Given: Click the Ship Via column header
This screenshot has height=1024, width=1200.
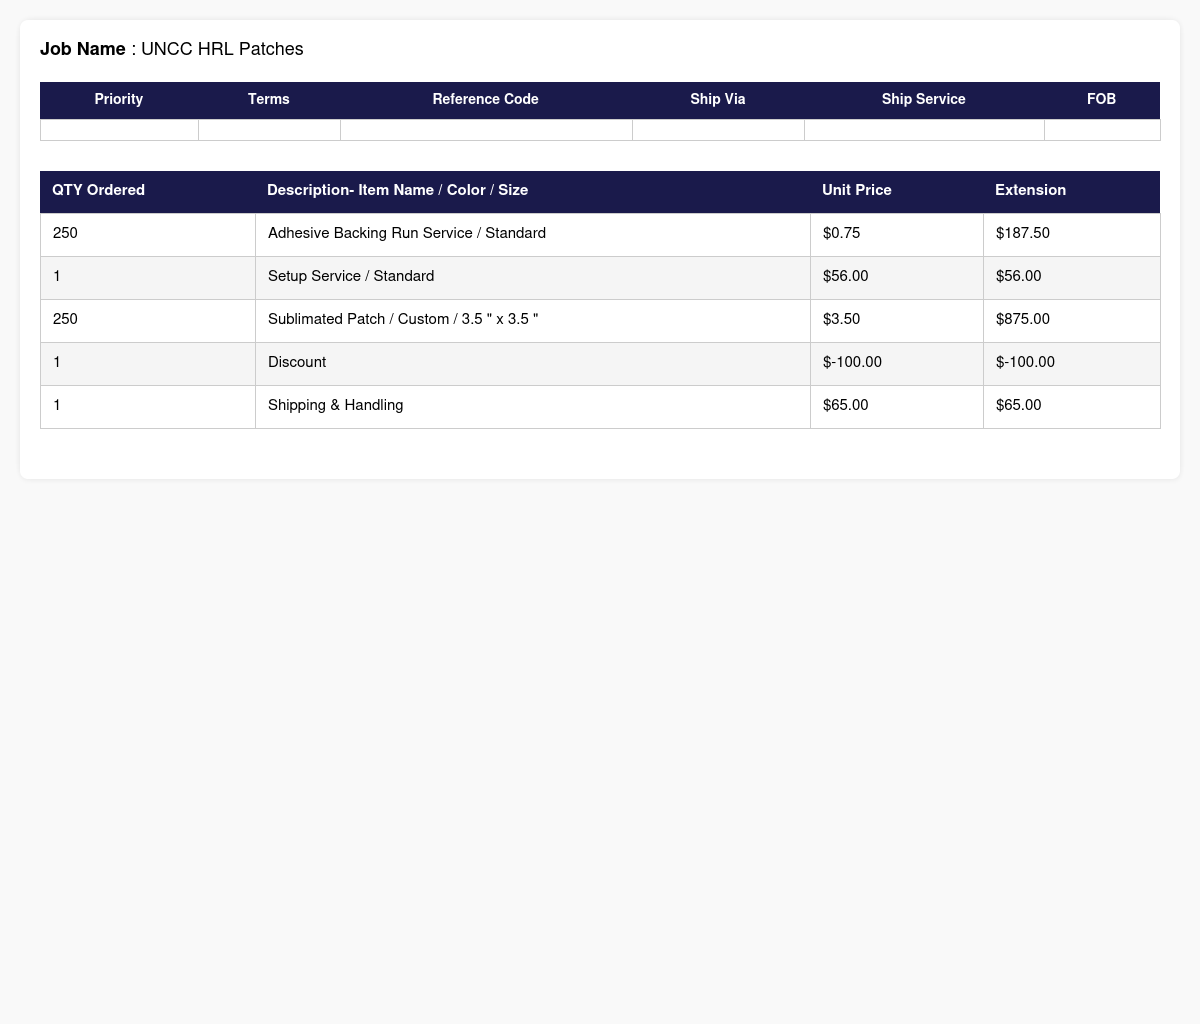Looking at the screenshot, I should pos(718,100).
